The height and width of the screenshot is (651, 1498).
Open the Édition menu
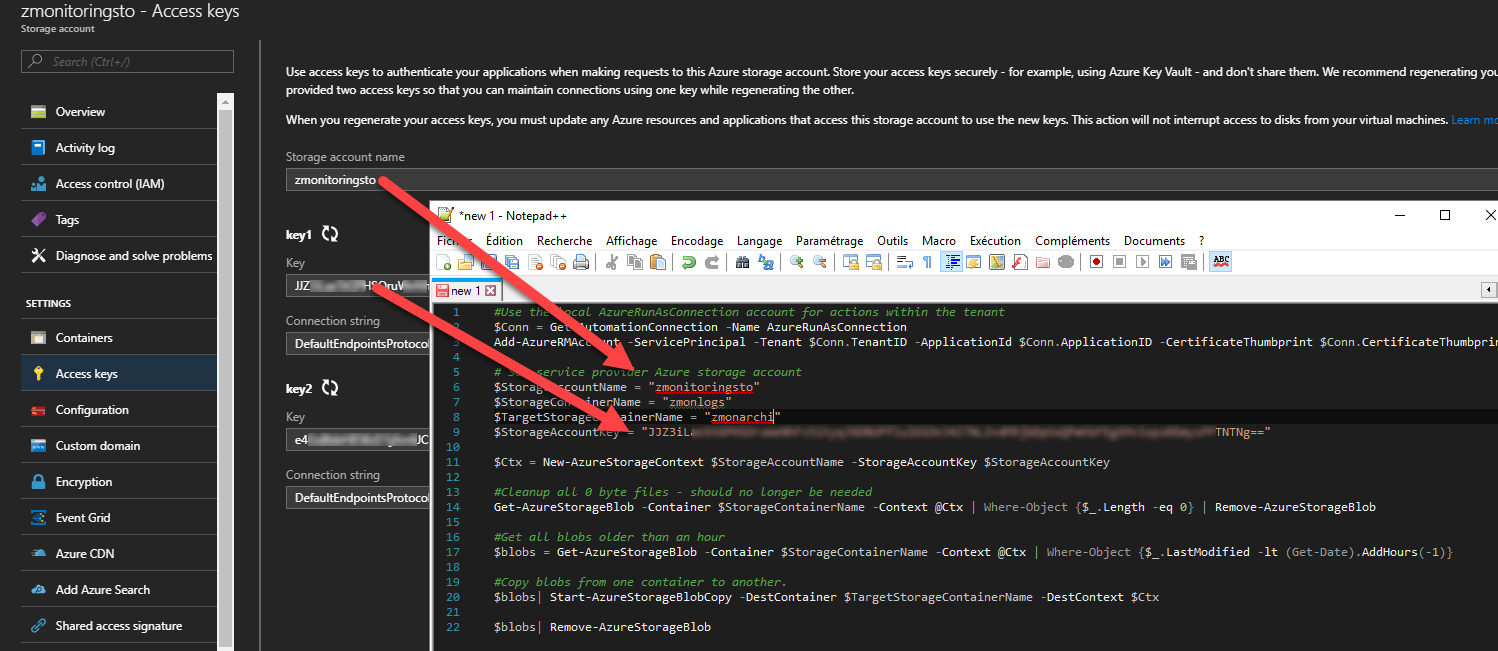[x=504, y=241]
